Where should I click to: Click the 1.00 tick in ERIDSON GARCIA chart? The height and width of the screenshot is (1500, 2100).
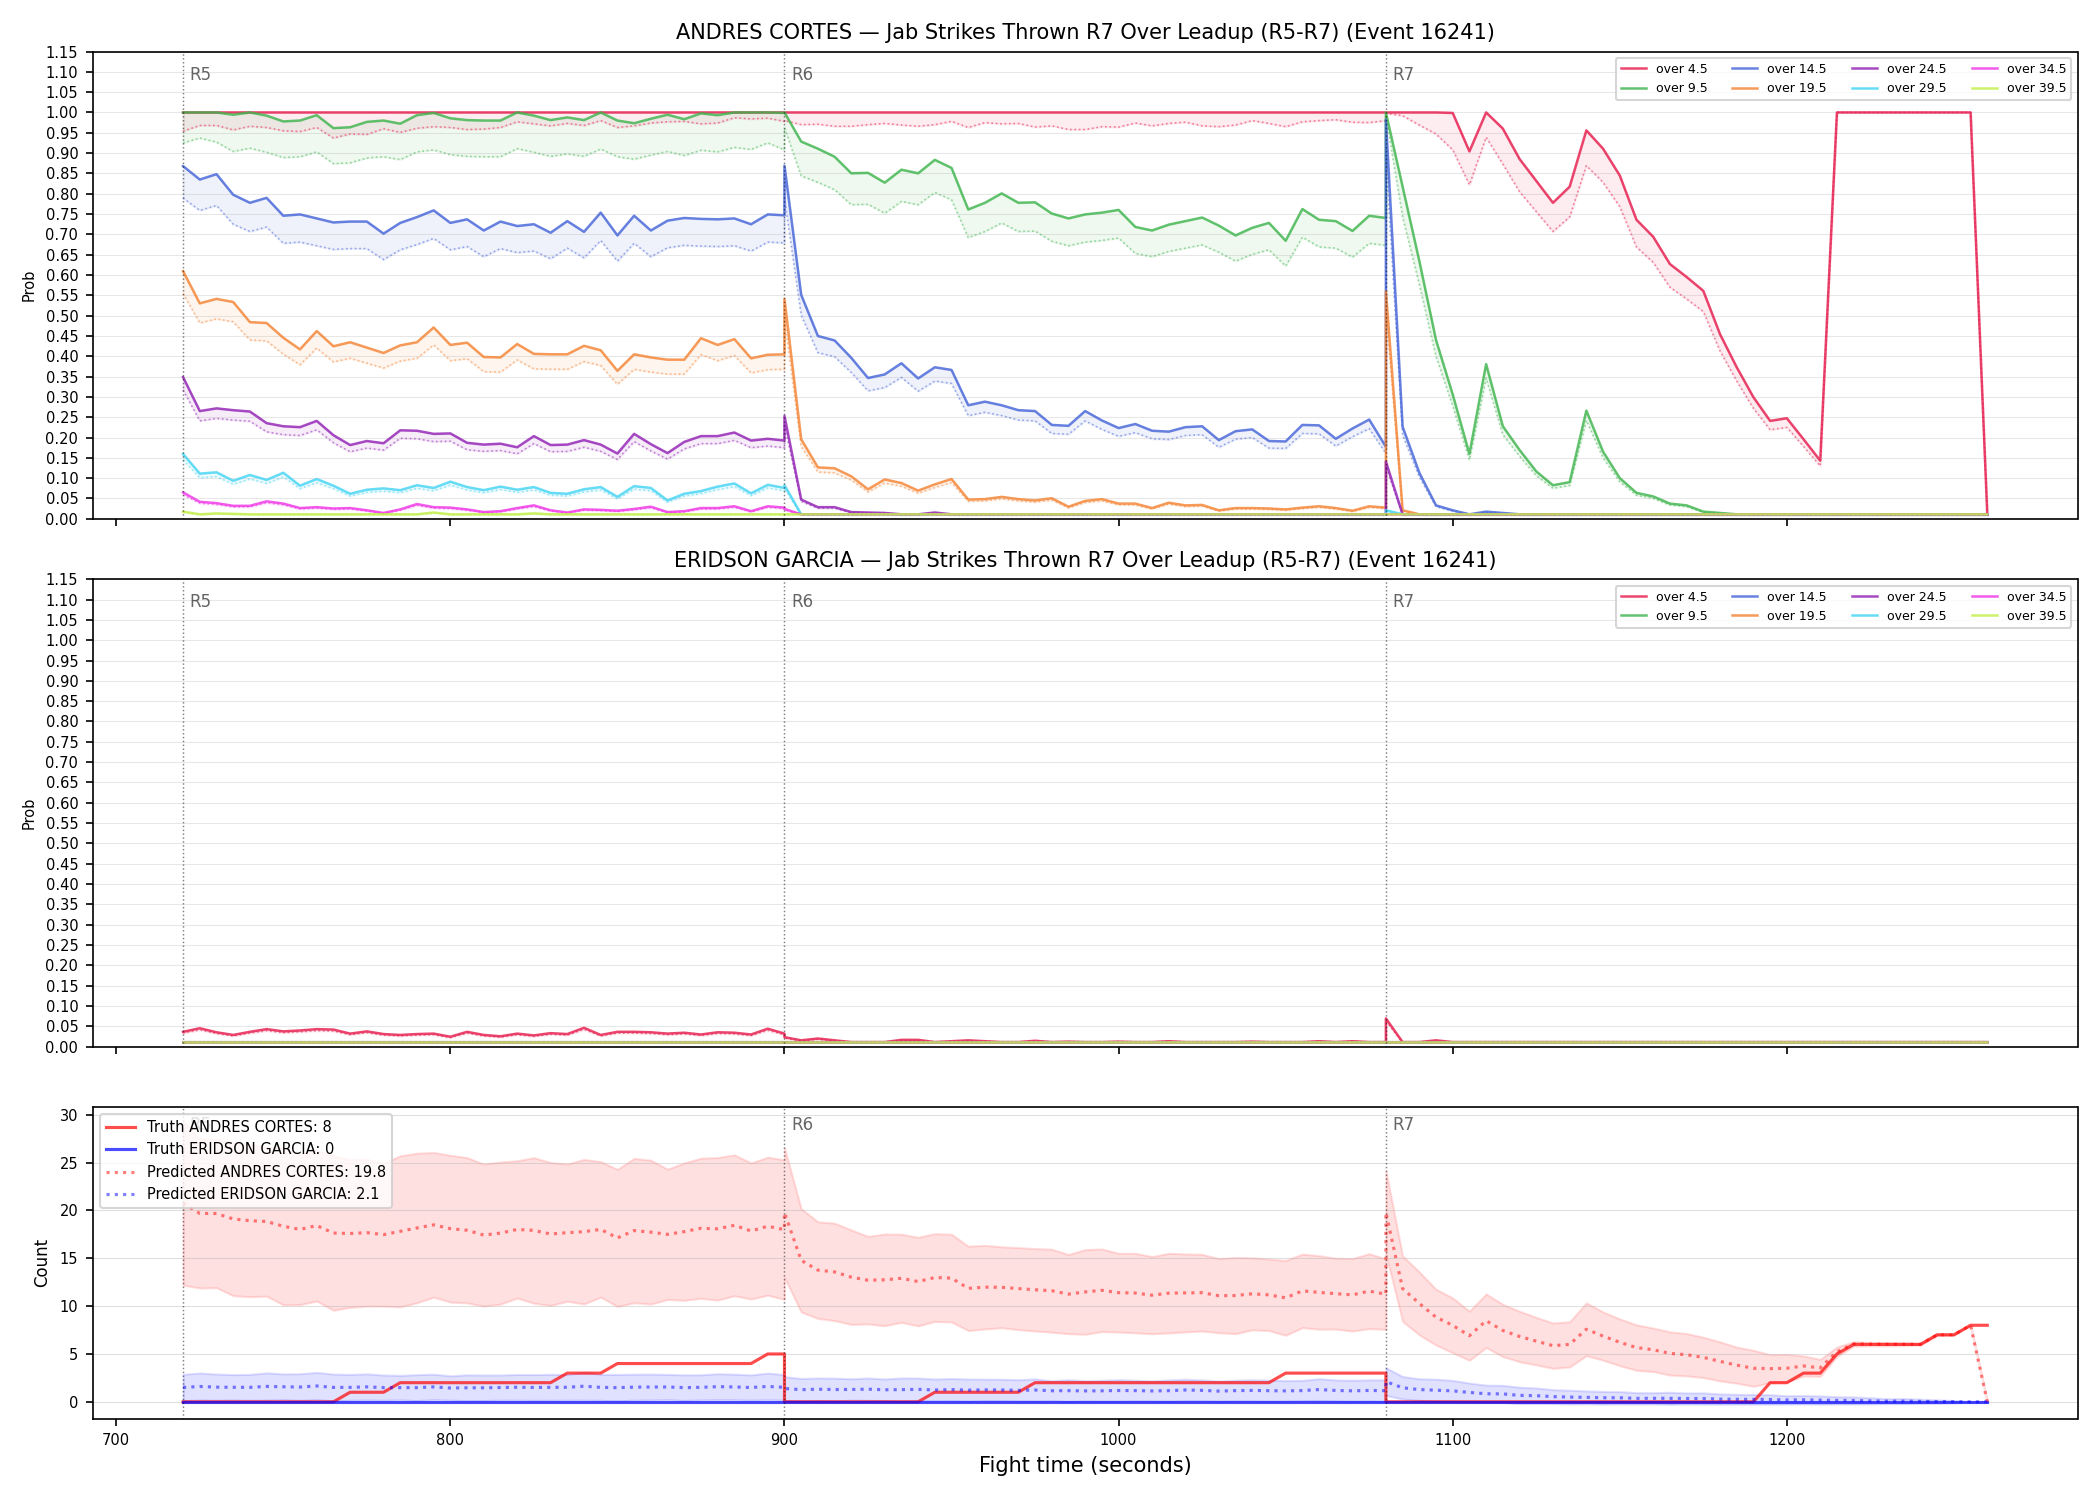point(62,640)
